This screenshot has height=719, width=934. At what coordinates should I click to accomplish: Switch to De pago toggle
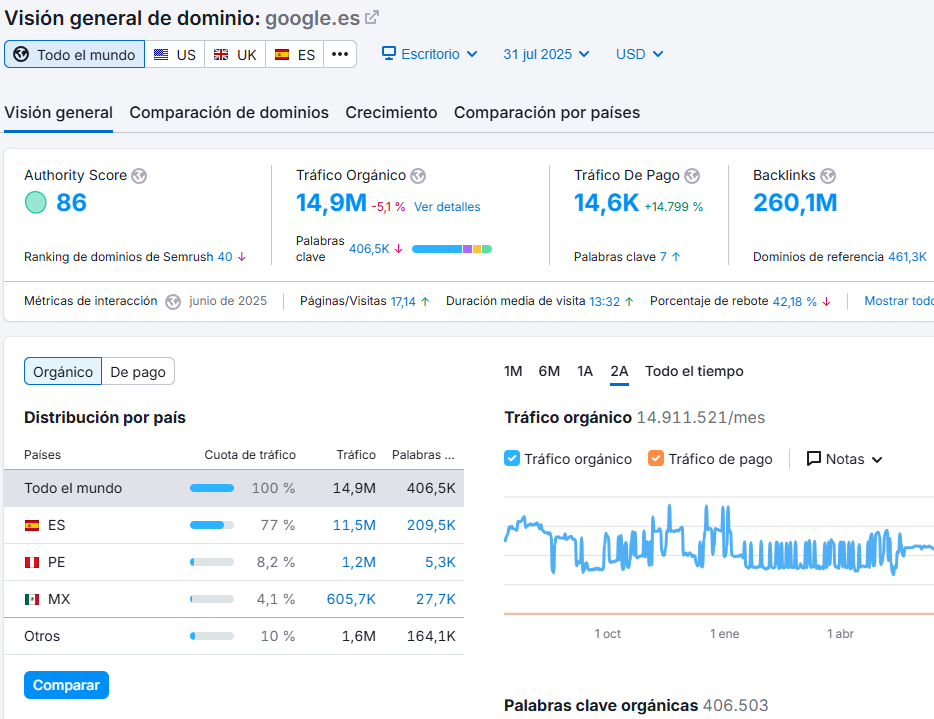click(138, 372)
